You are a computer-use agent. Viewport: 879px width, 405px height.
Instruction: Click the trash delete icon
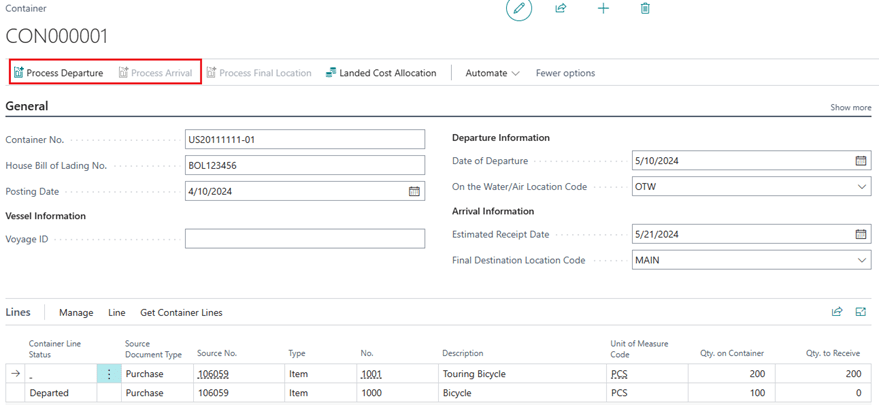645,9
